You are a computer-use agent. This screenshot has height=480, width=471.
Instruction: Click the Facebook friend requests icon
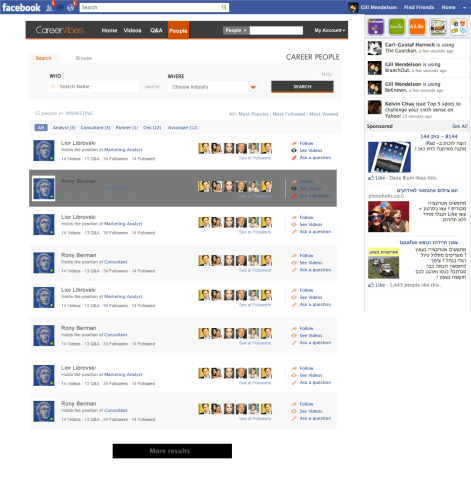(x=49, y=7)
